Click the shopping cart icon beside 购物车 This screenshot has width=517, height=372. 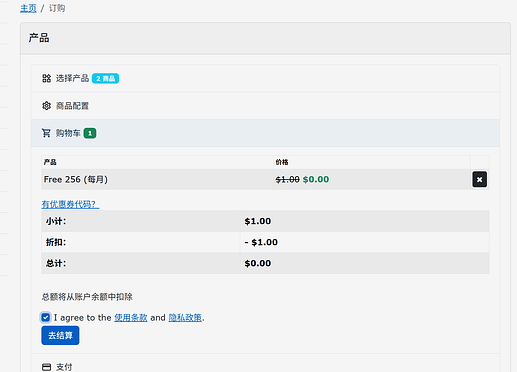tap(46, 133)
